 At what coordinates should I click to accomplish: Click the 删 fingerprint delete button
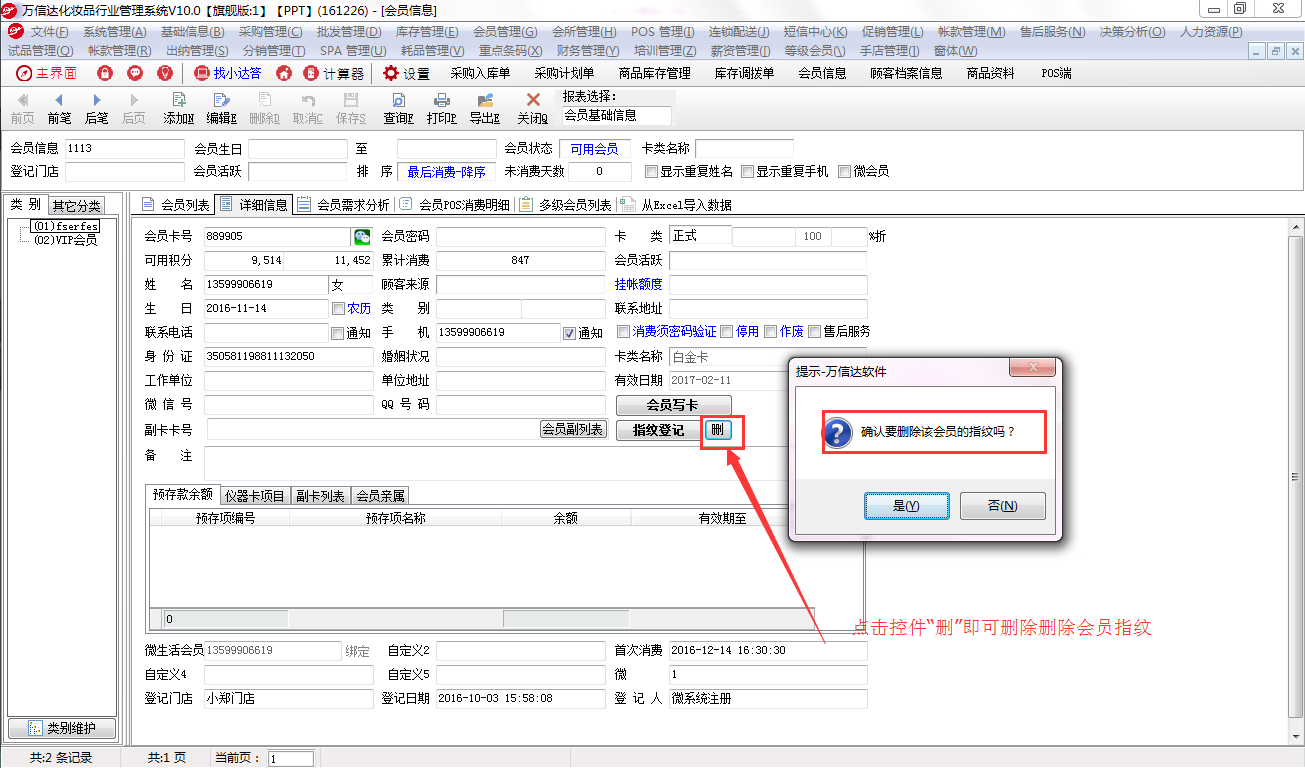point(718,430)
